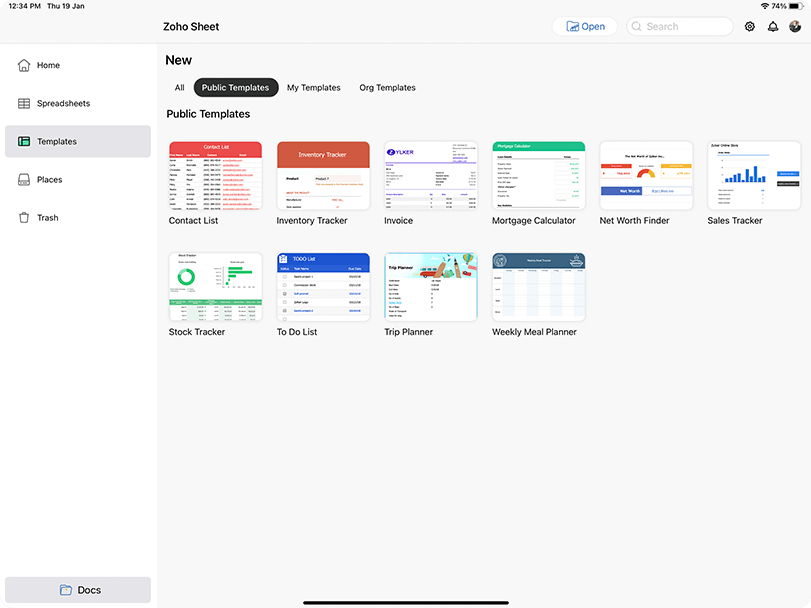Switch to Org Templates tab
The image size is (811, 608).
tap(387, 87)
